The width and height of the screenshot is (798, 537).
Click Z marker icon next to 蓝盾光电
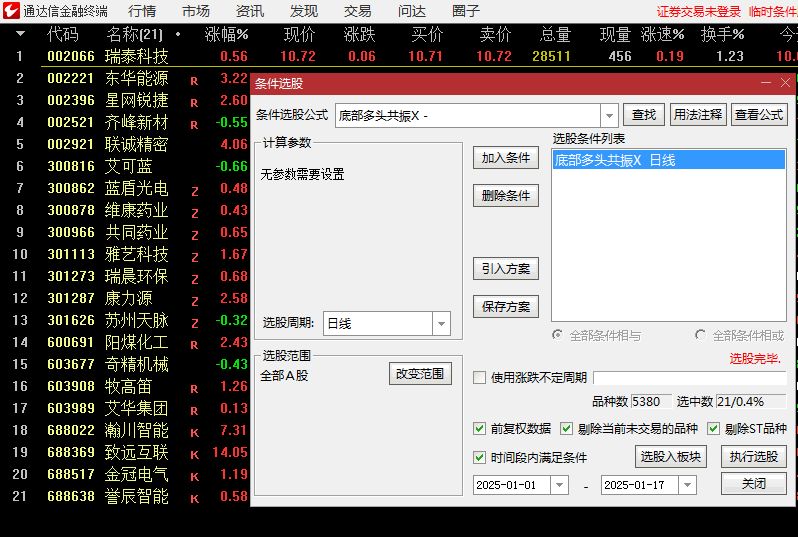(x=194, y=191)
